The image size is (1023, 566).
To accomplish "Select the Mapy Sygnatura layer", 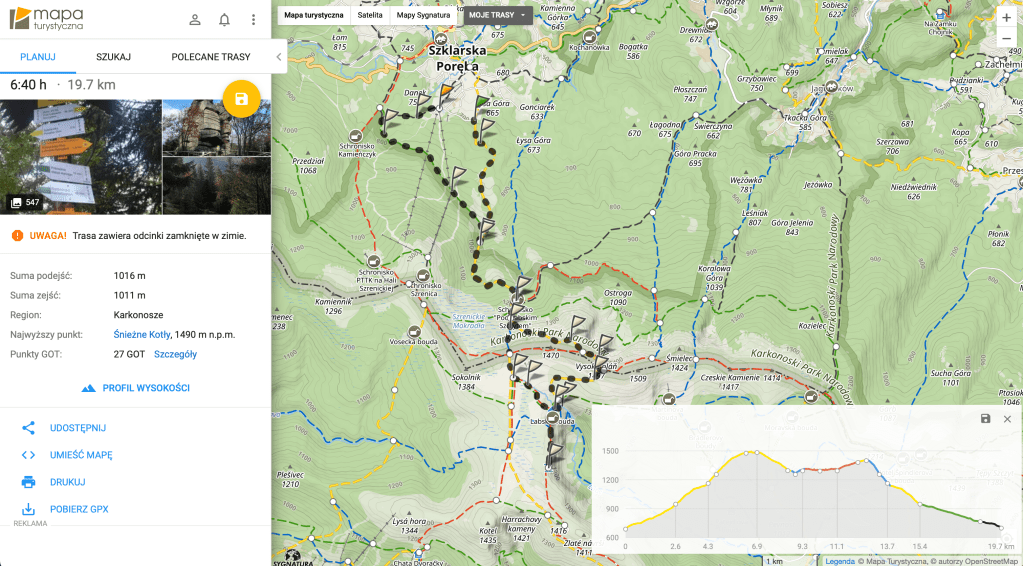I will coord(423,15).
